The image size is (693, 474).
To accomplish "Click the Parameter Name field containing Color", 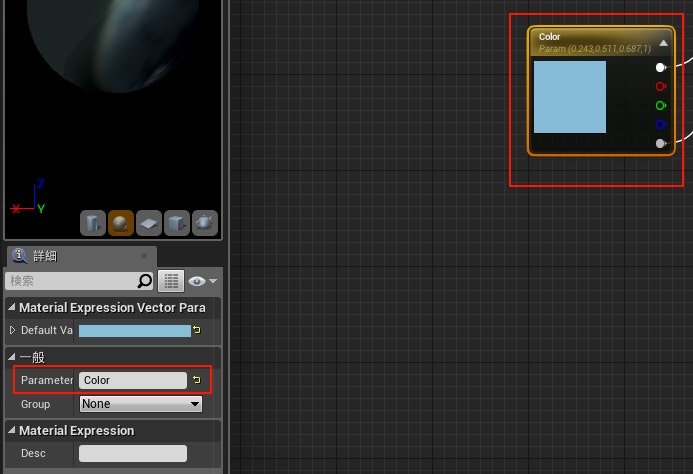I will coord(133,380).
